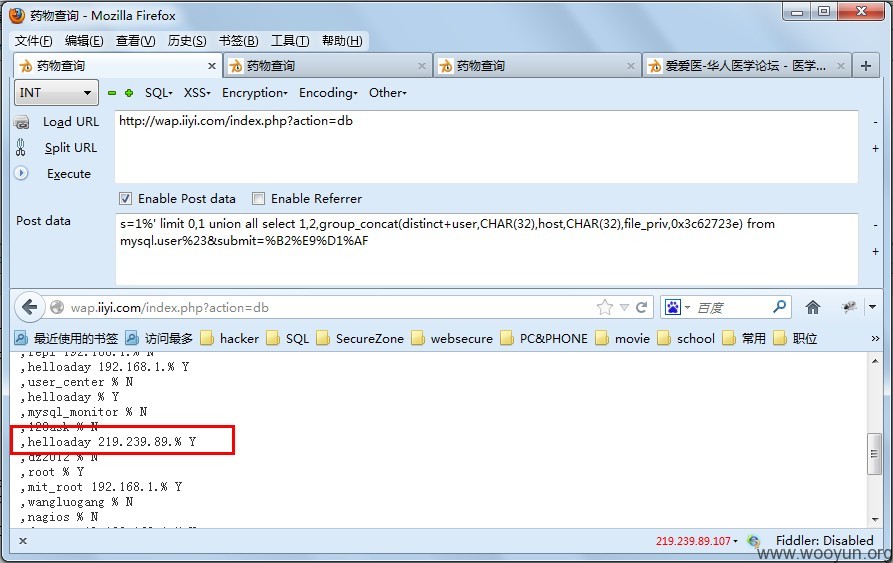
Task: Open the 常用 bookmark folder
Action: coord(744,339)
